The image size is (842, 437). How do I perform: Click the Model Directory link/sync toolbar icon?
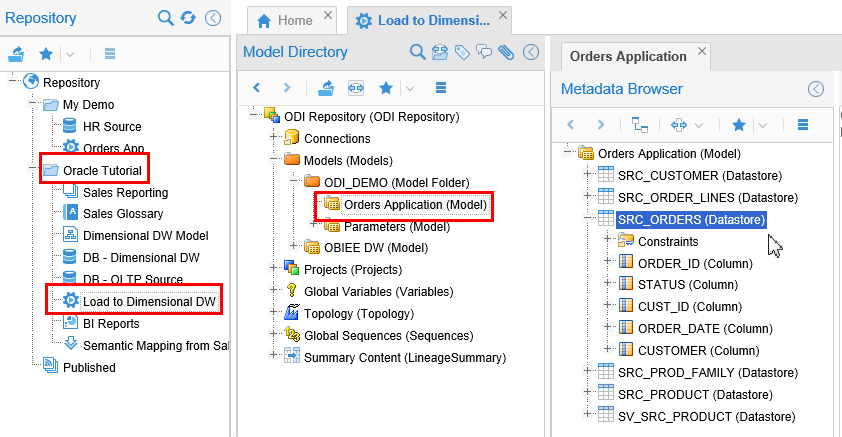point(356,88)
